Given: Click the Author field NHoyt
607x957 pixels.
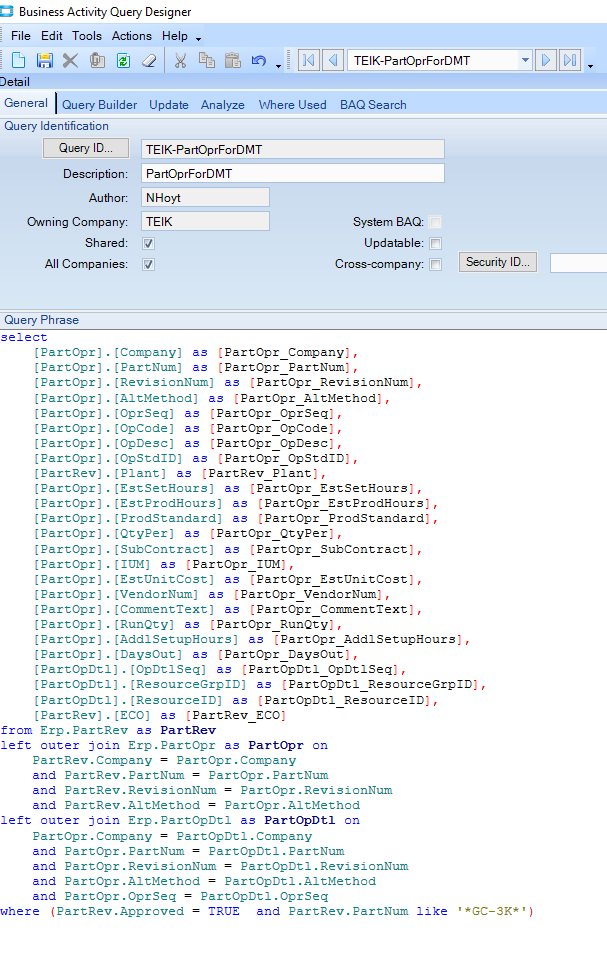Looking at the screenshot, I should click(x=206, y=198).
